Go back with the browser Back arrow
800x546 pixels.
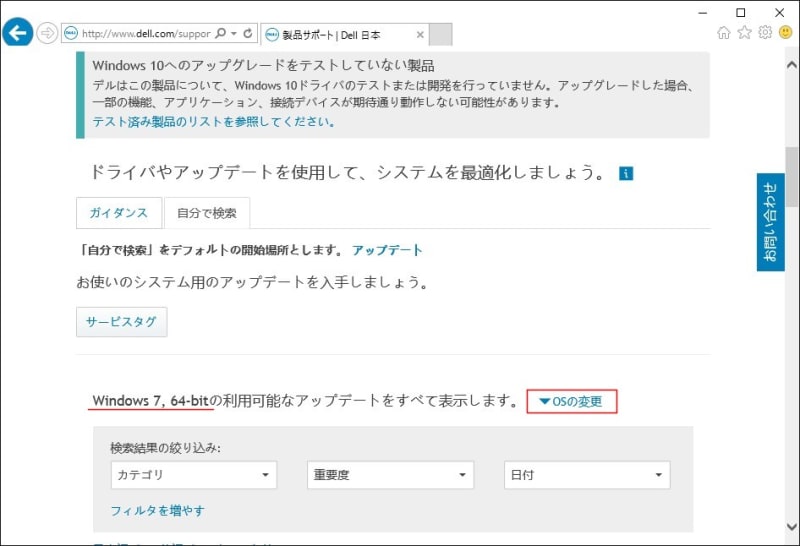pyautogui.click(x=17, y=33)
